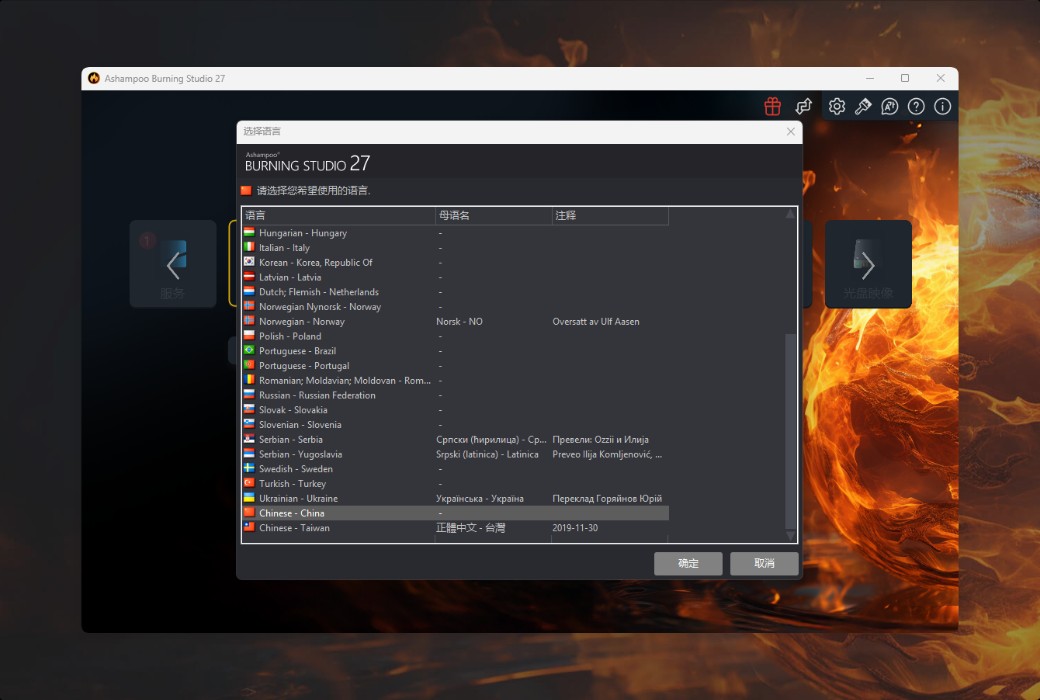
Task: Click the info circle icon
Action: pos(942,106)
